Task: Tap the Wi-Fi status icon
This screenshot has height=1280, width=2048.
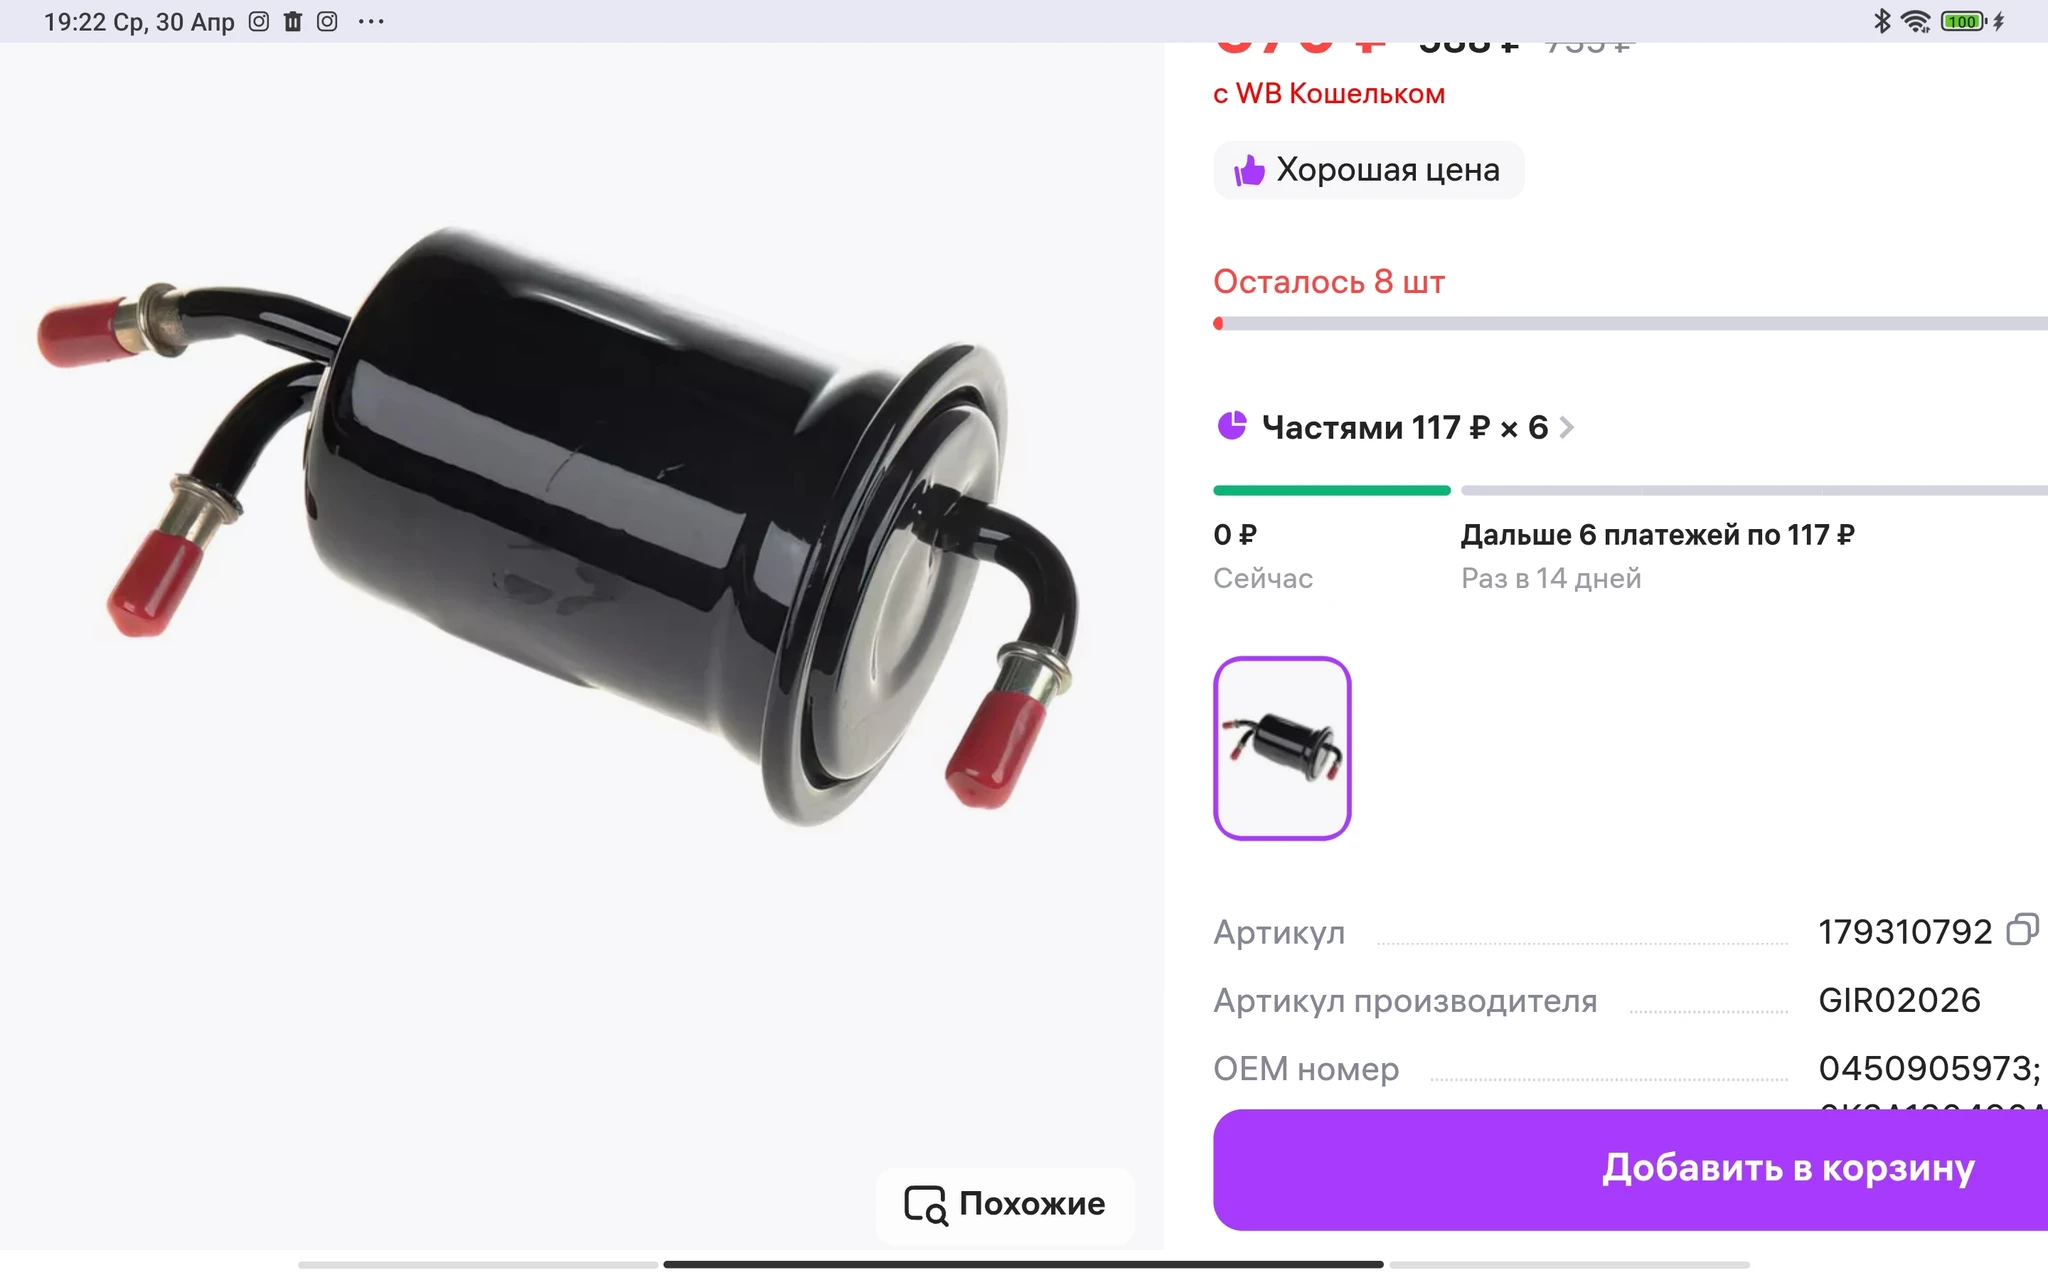Action: click(x=1915, y=21)
